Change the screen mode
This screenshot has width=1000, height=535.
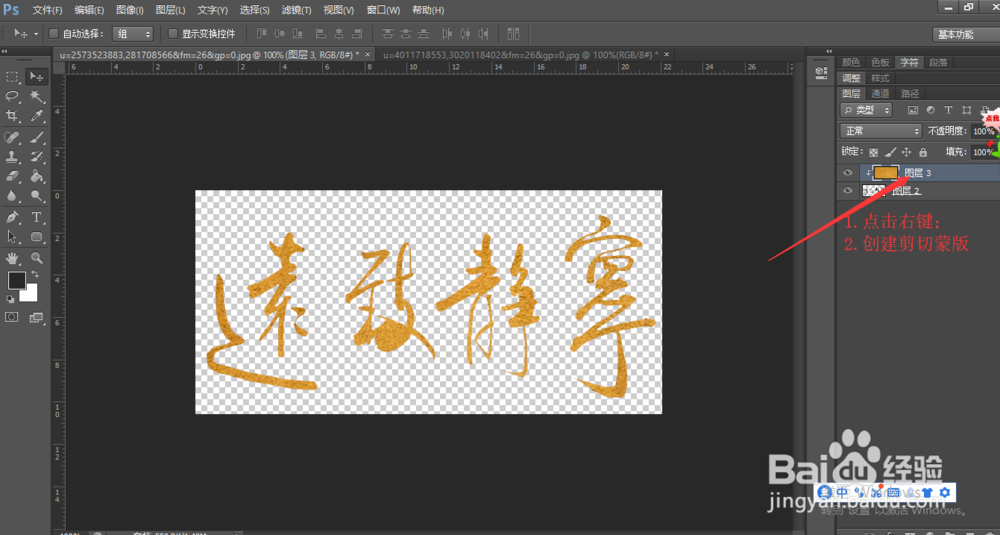[x=36, y=318]
